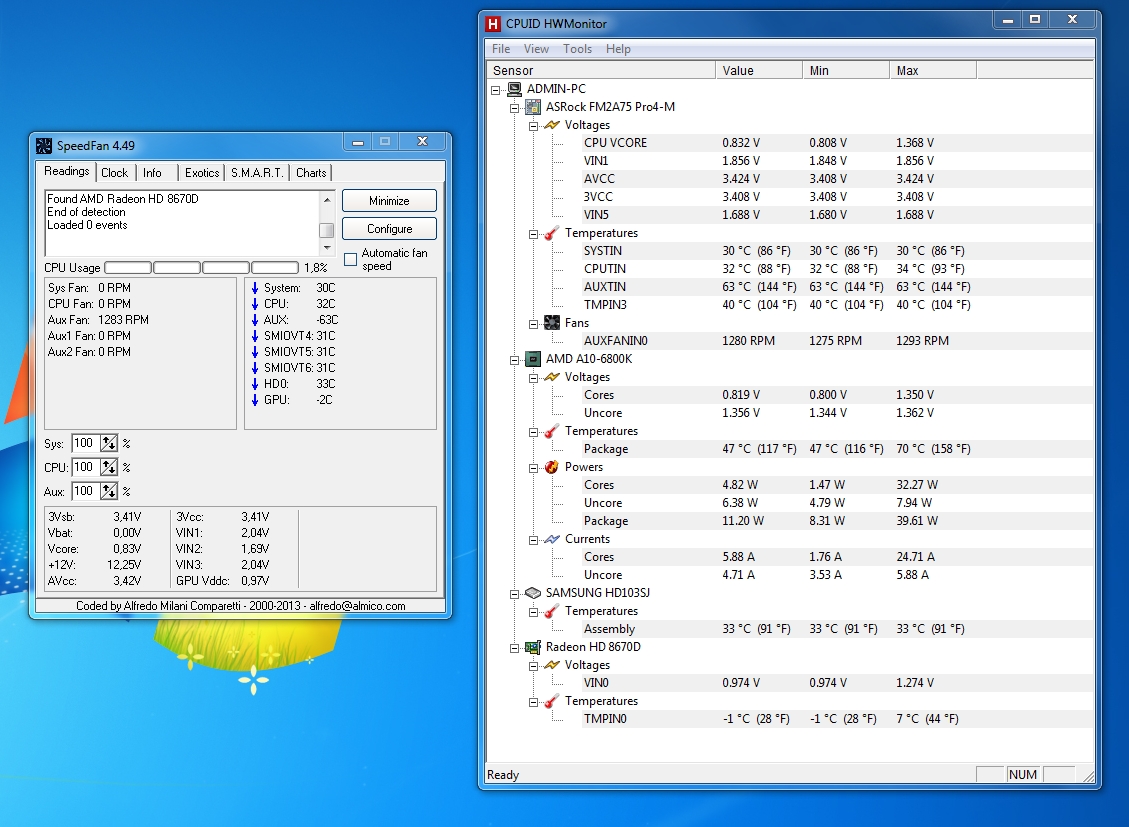
Task: Click the Min column header
Action: (846, 71)
